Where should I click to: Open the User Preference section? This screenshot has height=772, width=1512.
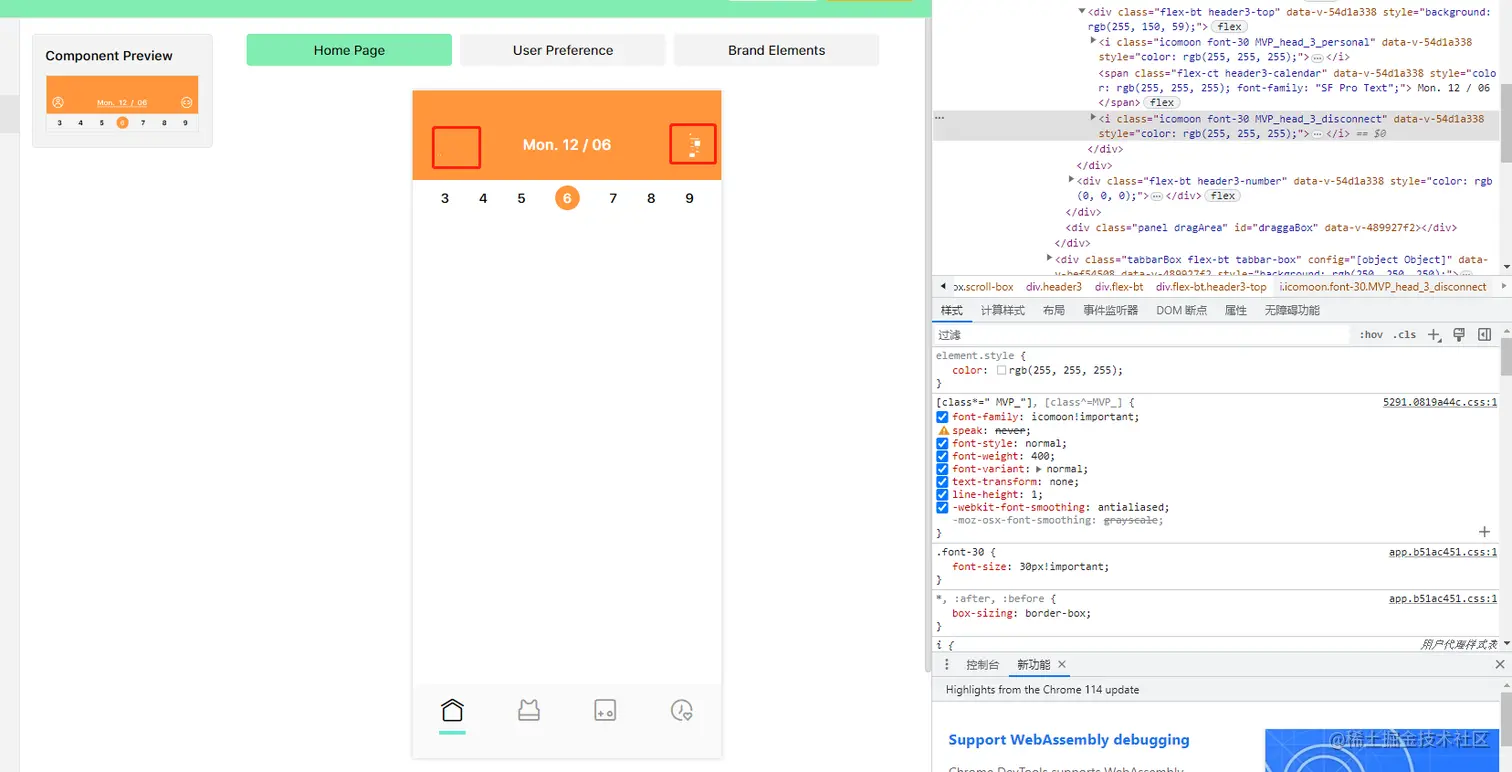(563, 50)
